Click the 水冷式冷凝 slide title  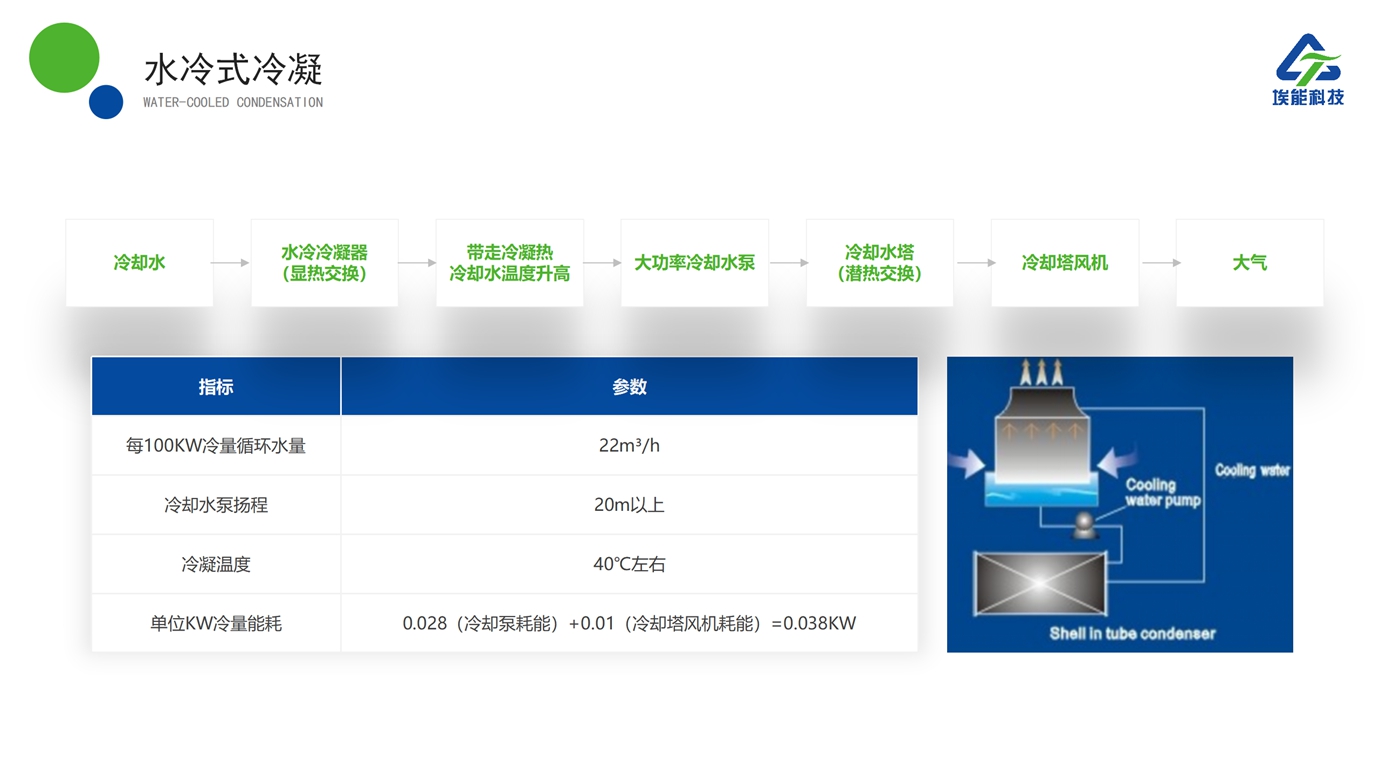233,70
